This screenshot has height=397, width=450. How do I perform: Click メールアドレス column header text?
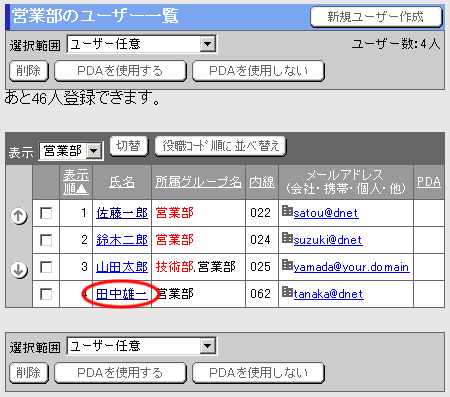[x=346, y=182]
